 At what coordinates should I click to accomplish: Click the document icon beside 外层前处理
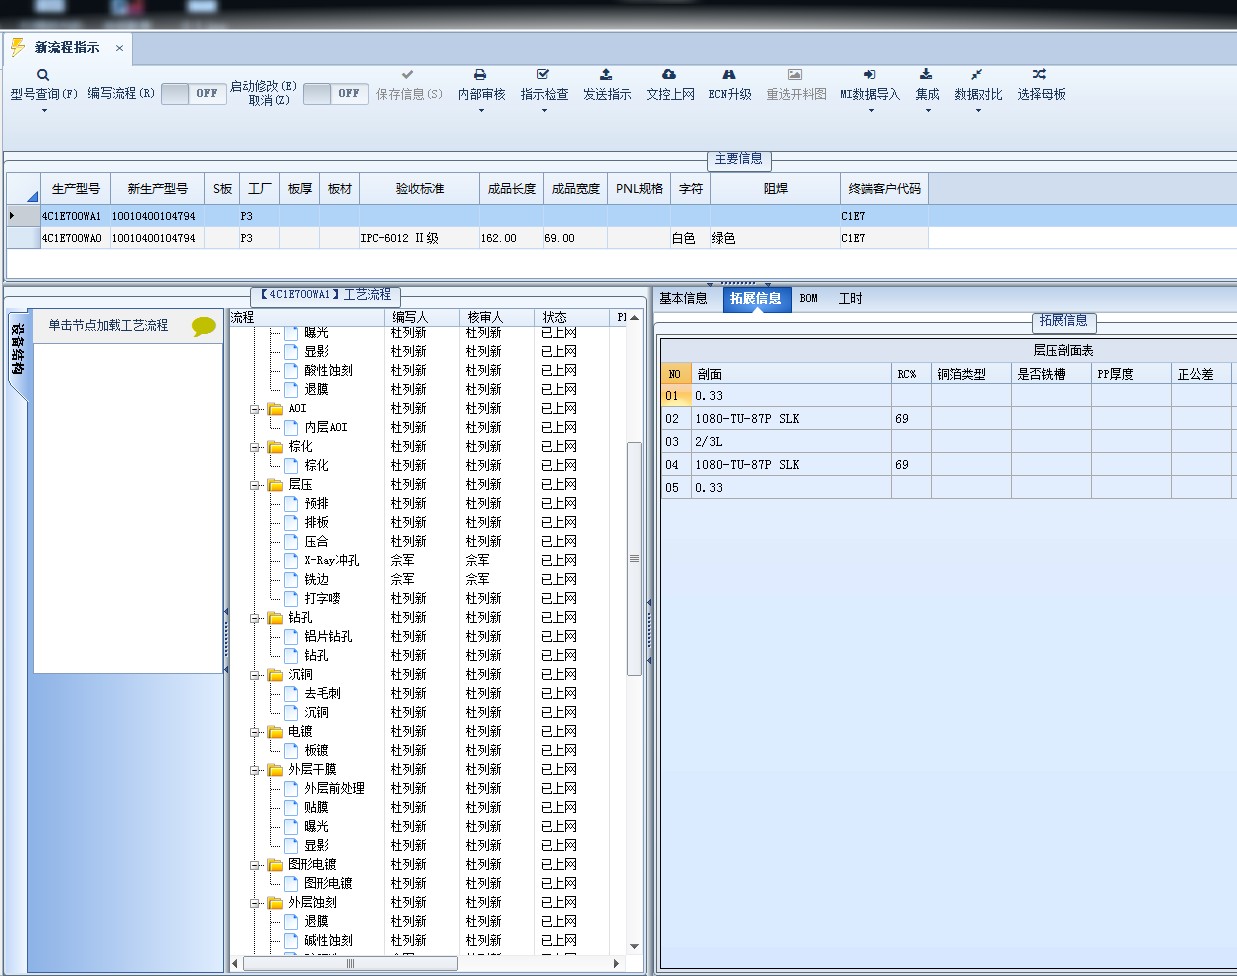tap(291, 789)
